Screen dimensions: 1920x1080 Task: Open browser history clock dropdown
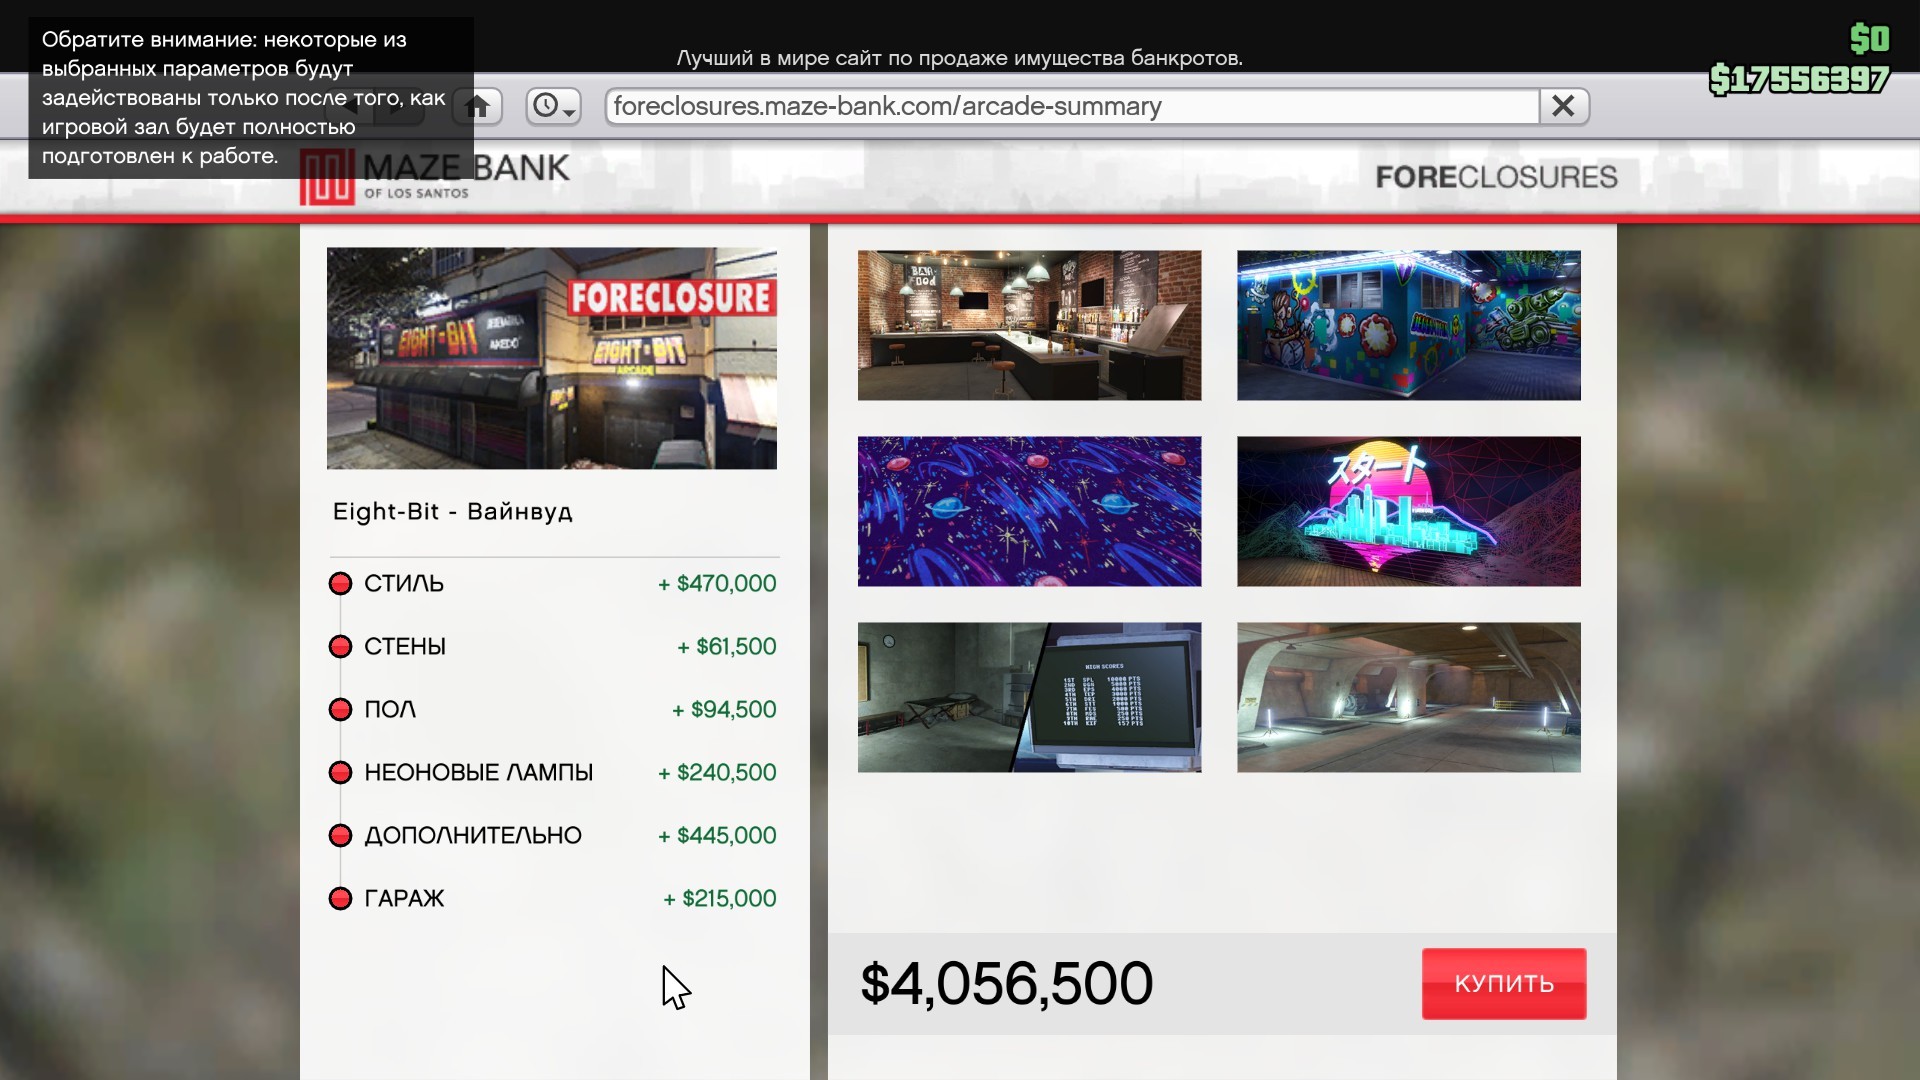[554, 106]
